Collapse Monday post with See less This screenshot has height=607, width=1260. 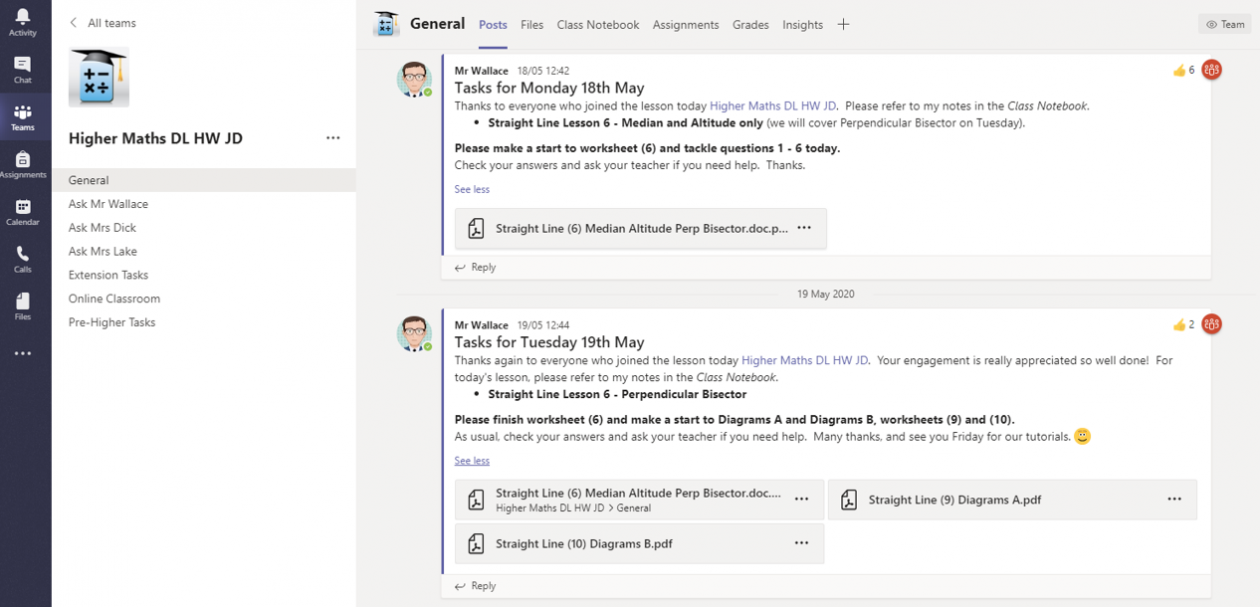pos(472,189)
